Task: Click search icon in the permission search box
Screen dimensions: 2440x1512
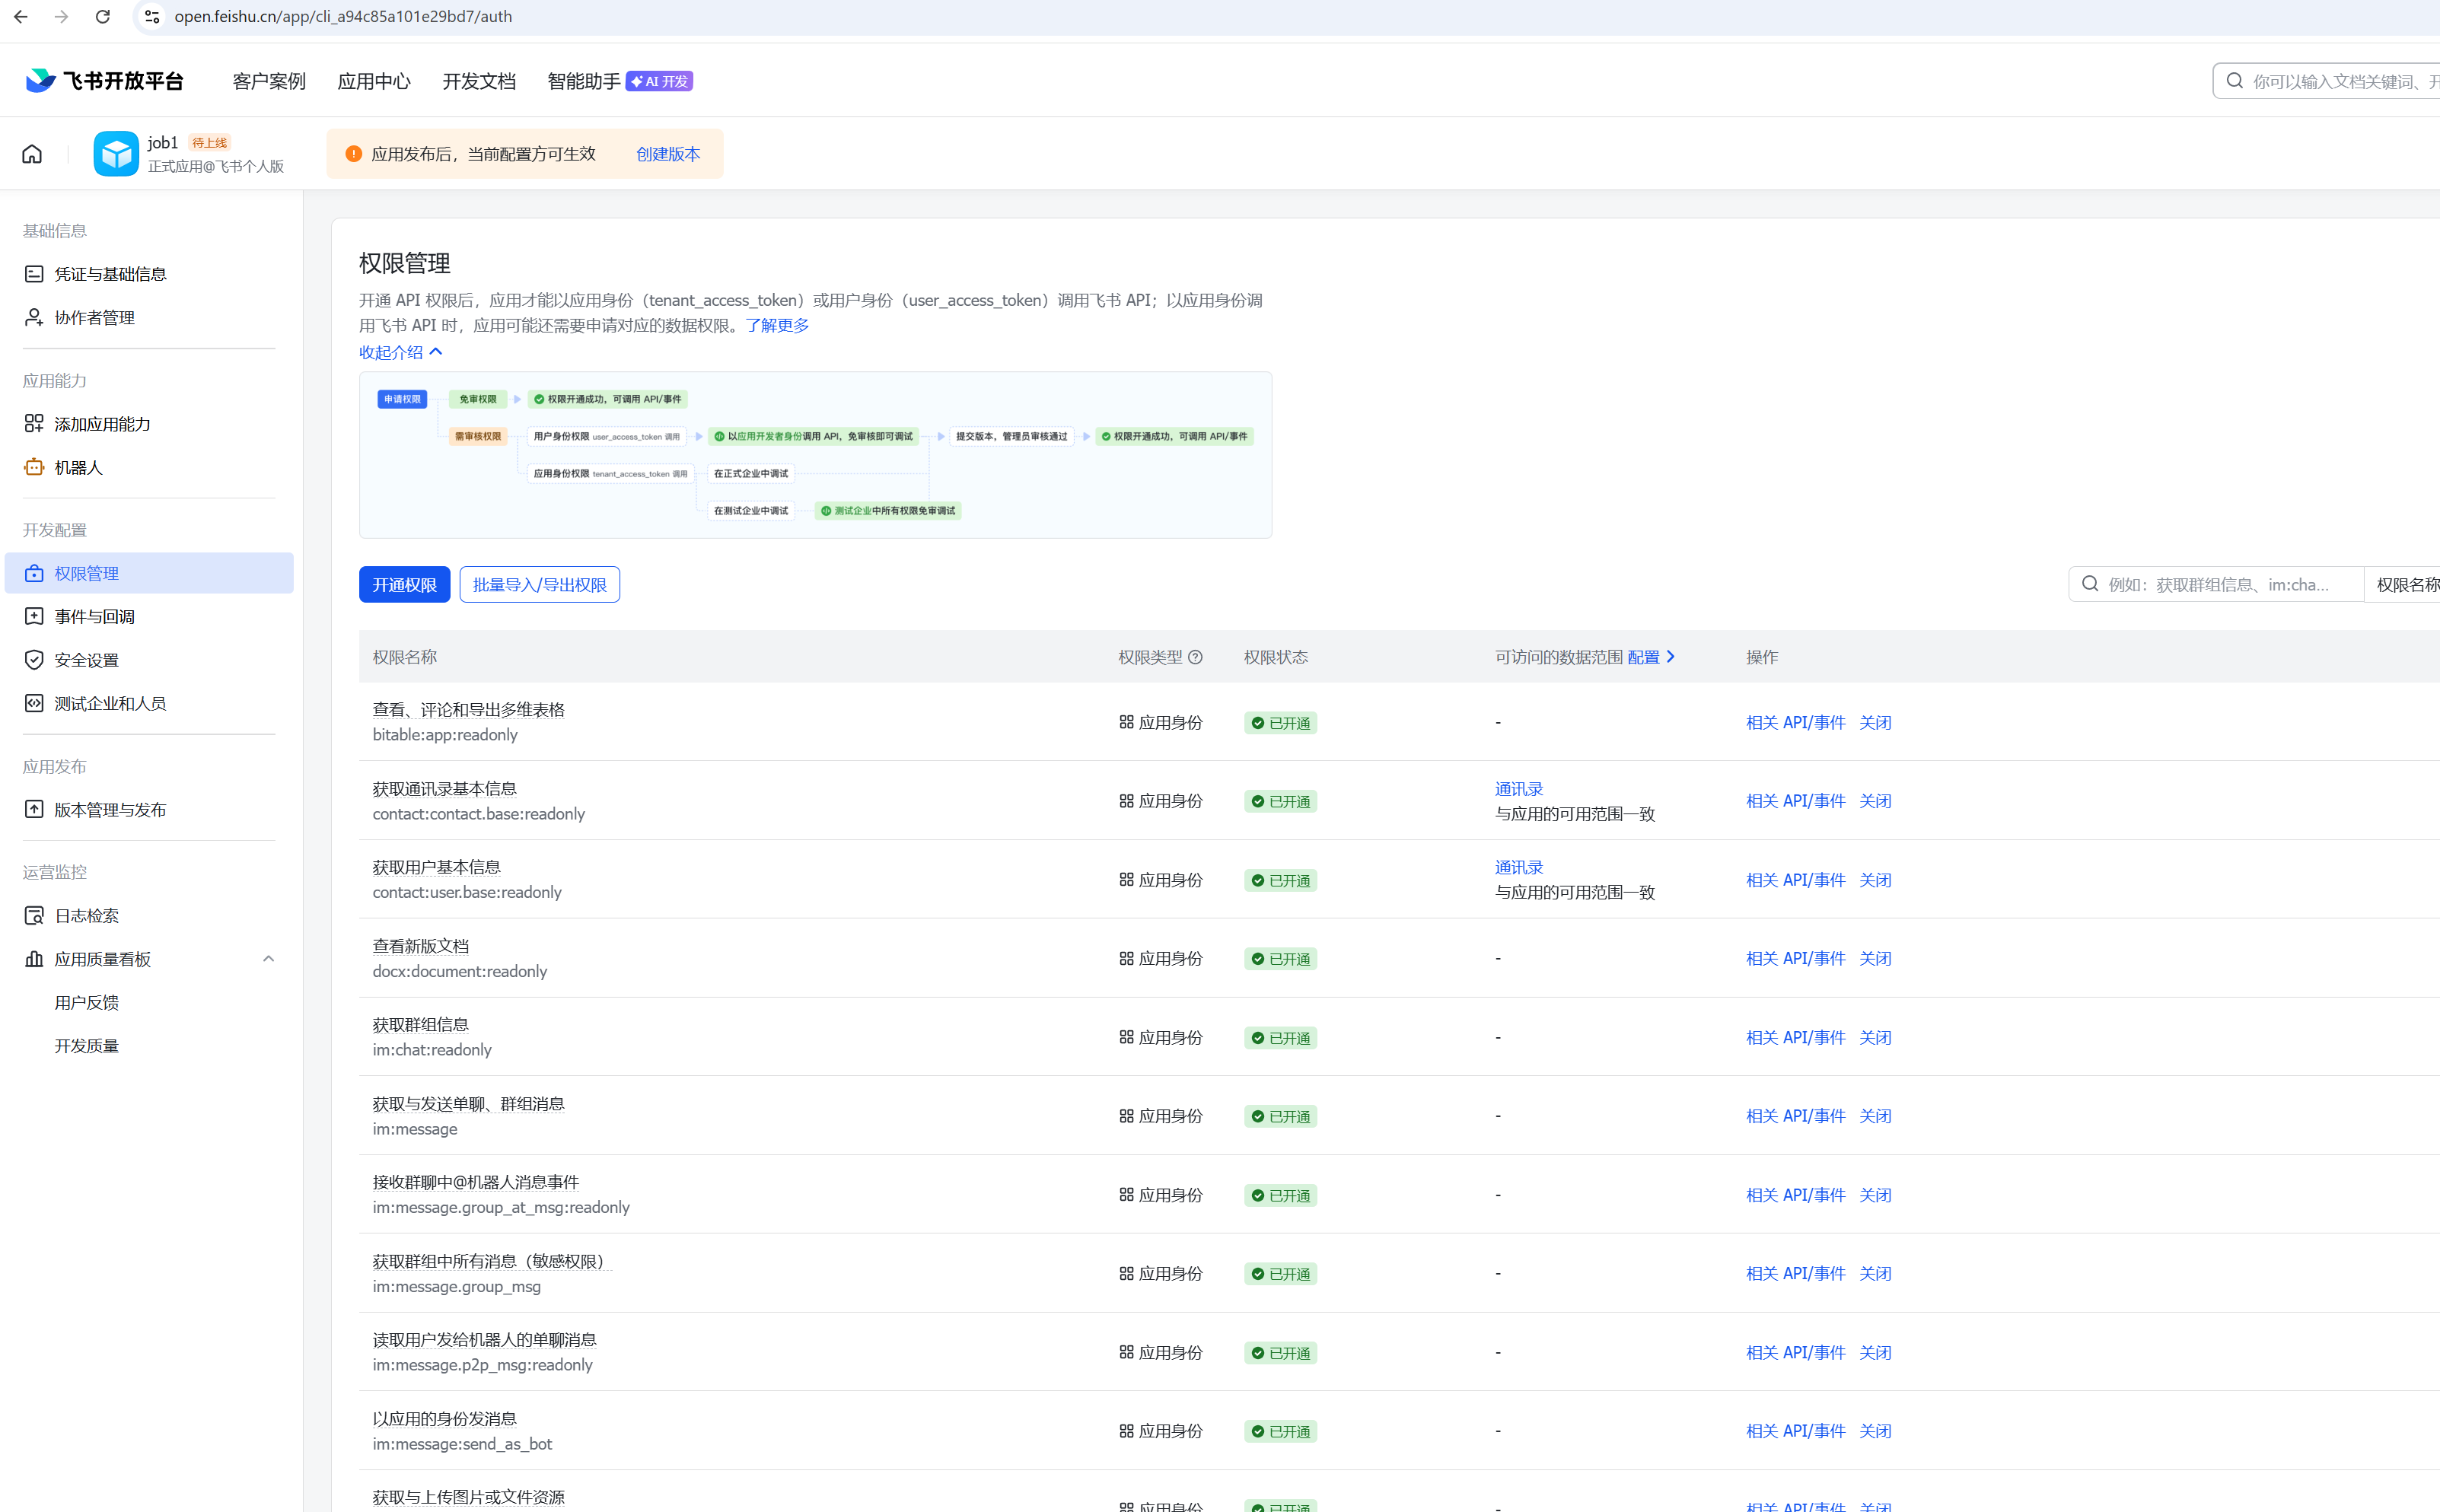Action: point(2090,584)
